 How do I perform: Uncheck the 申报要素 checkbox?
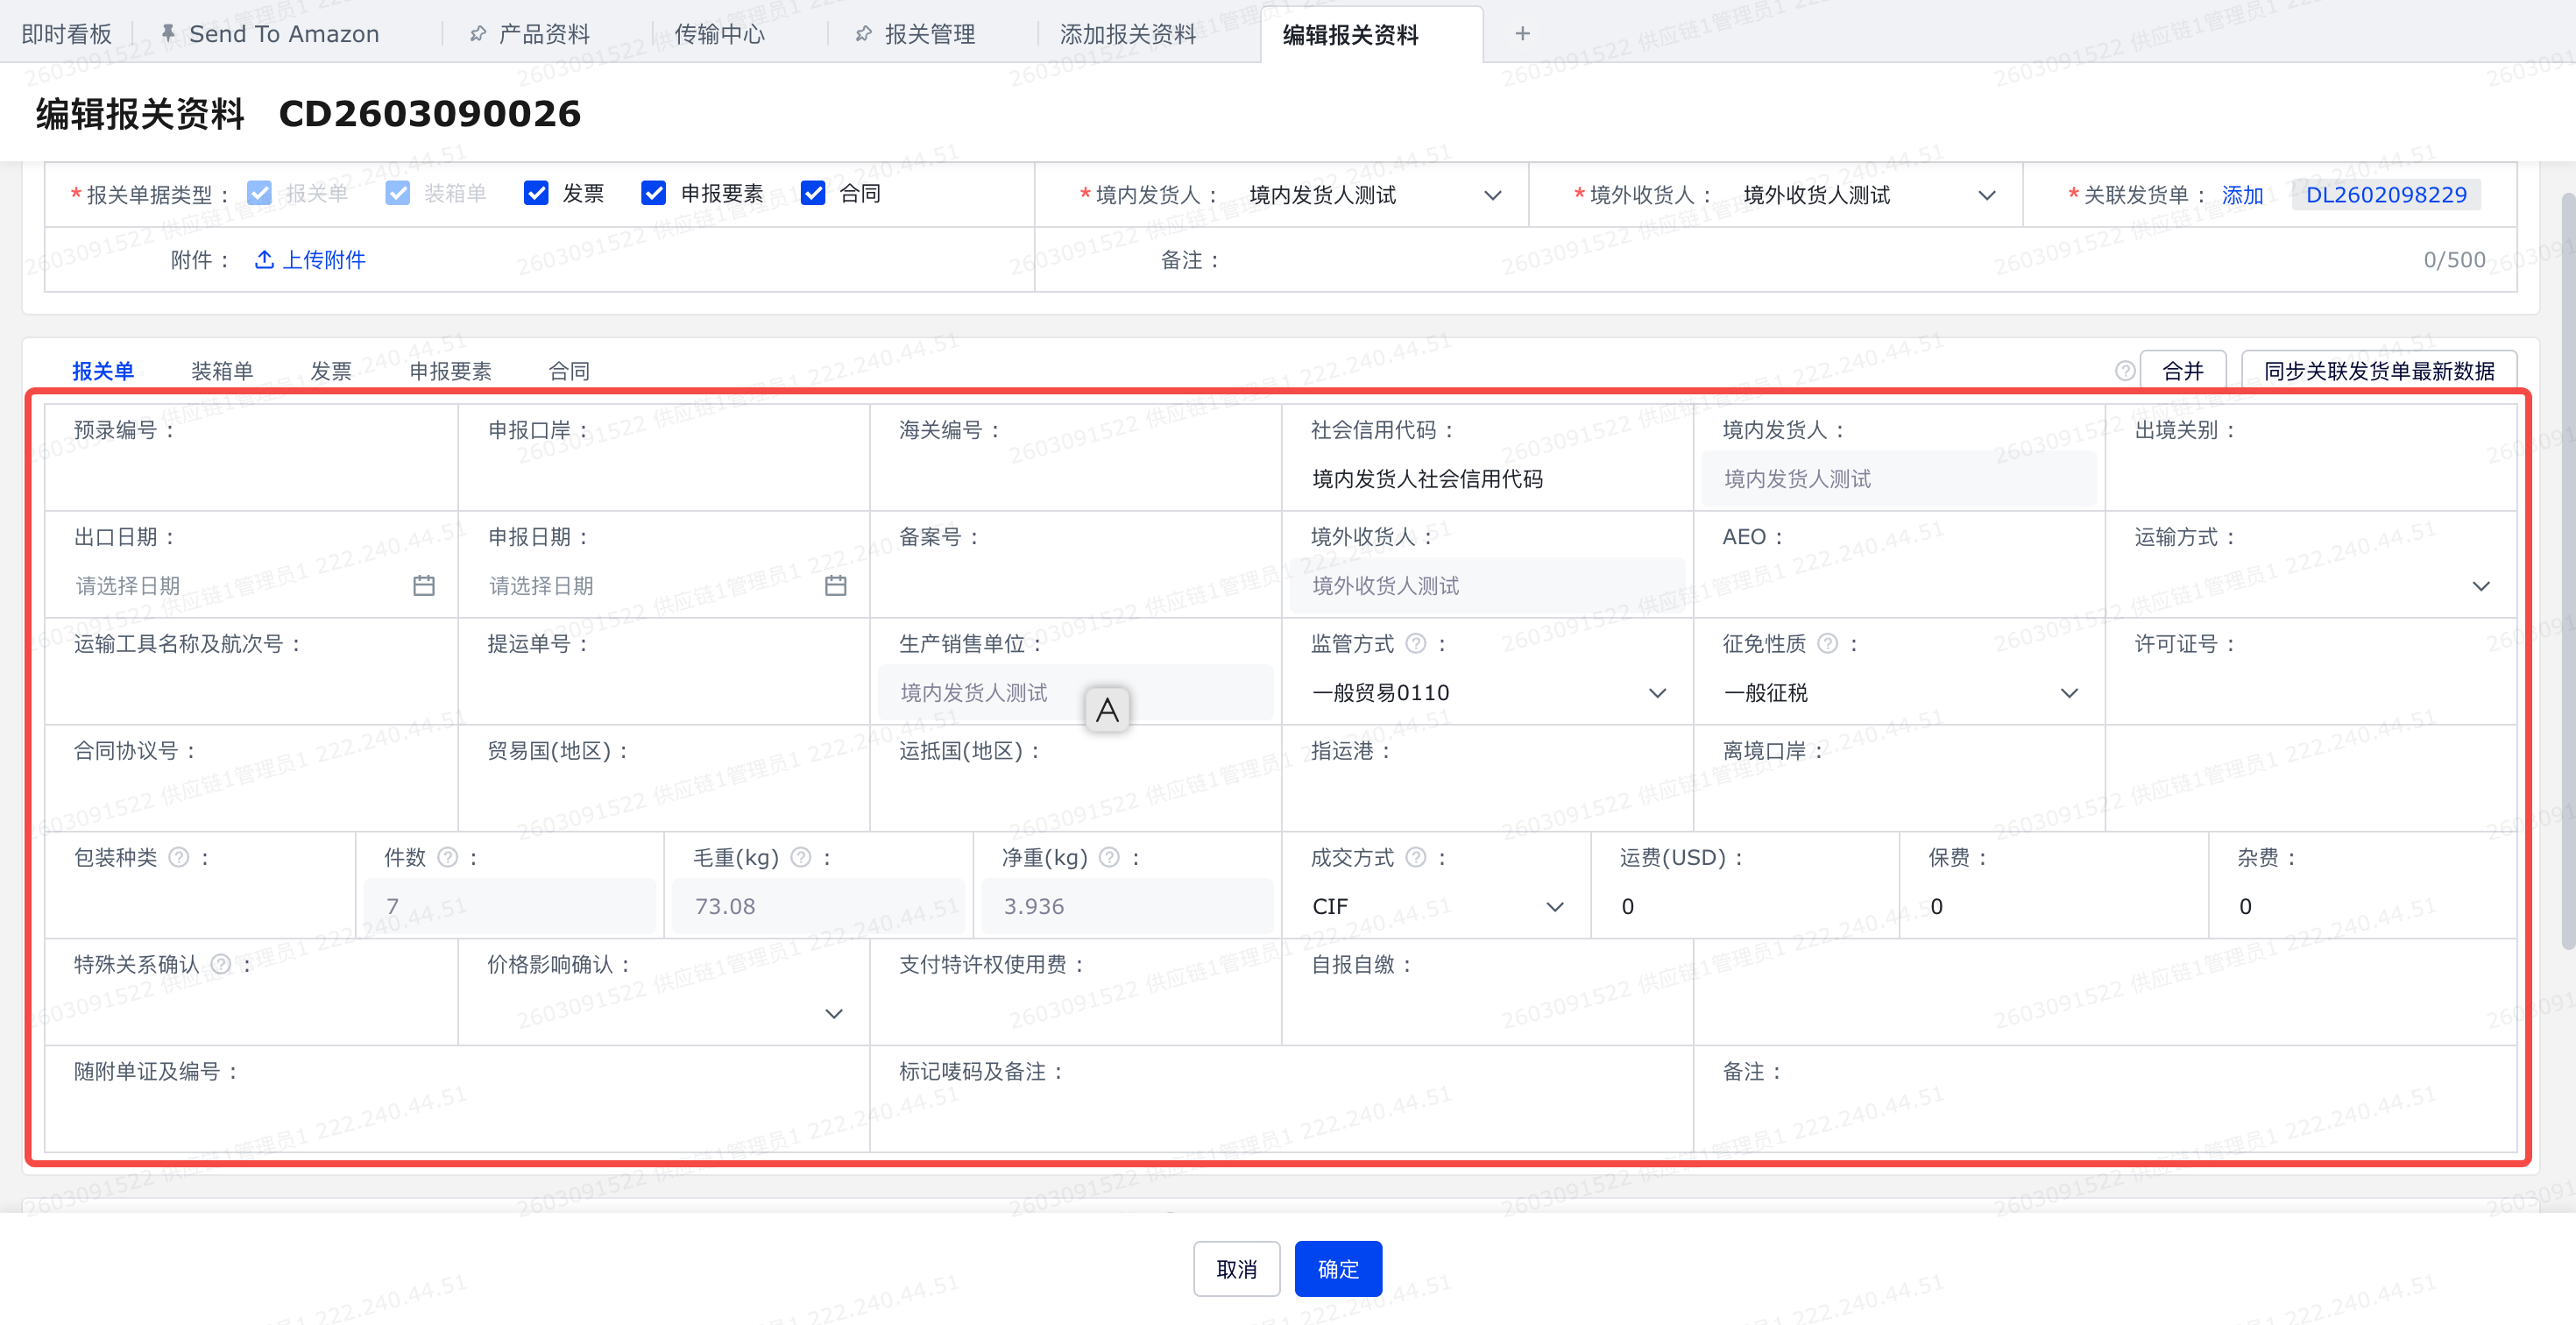654,193
